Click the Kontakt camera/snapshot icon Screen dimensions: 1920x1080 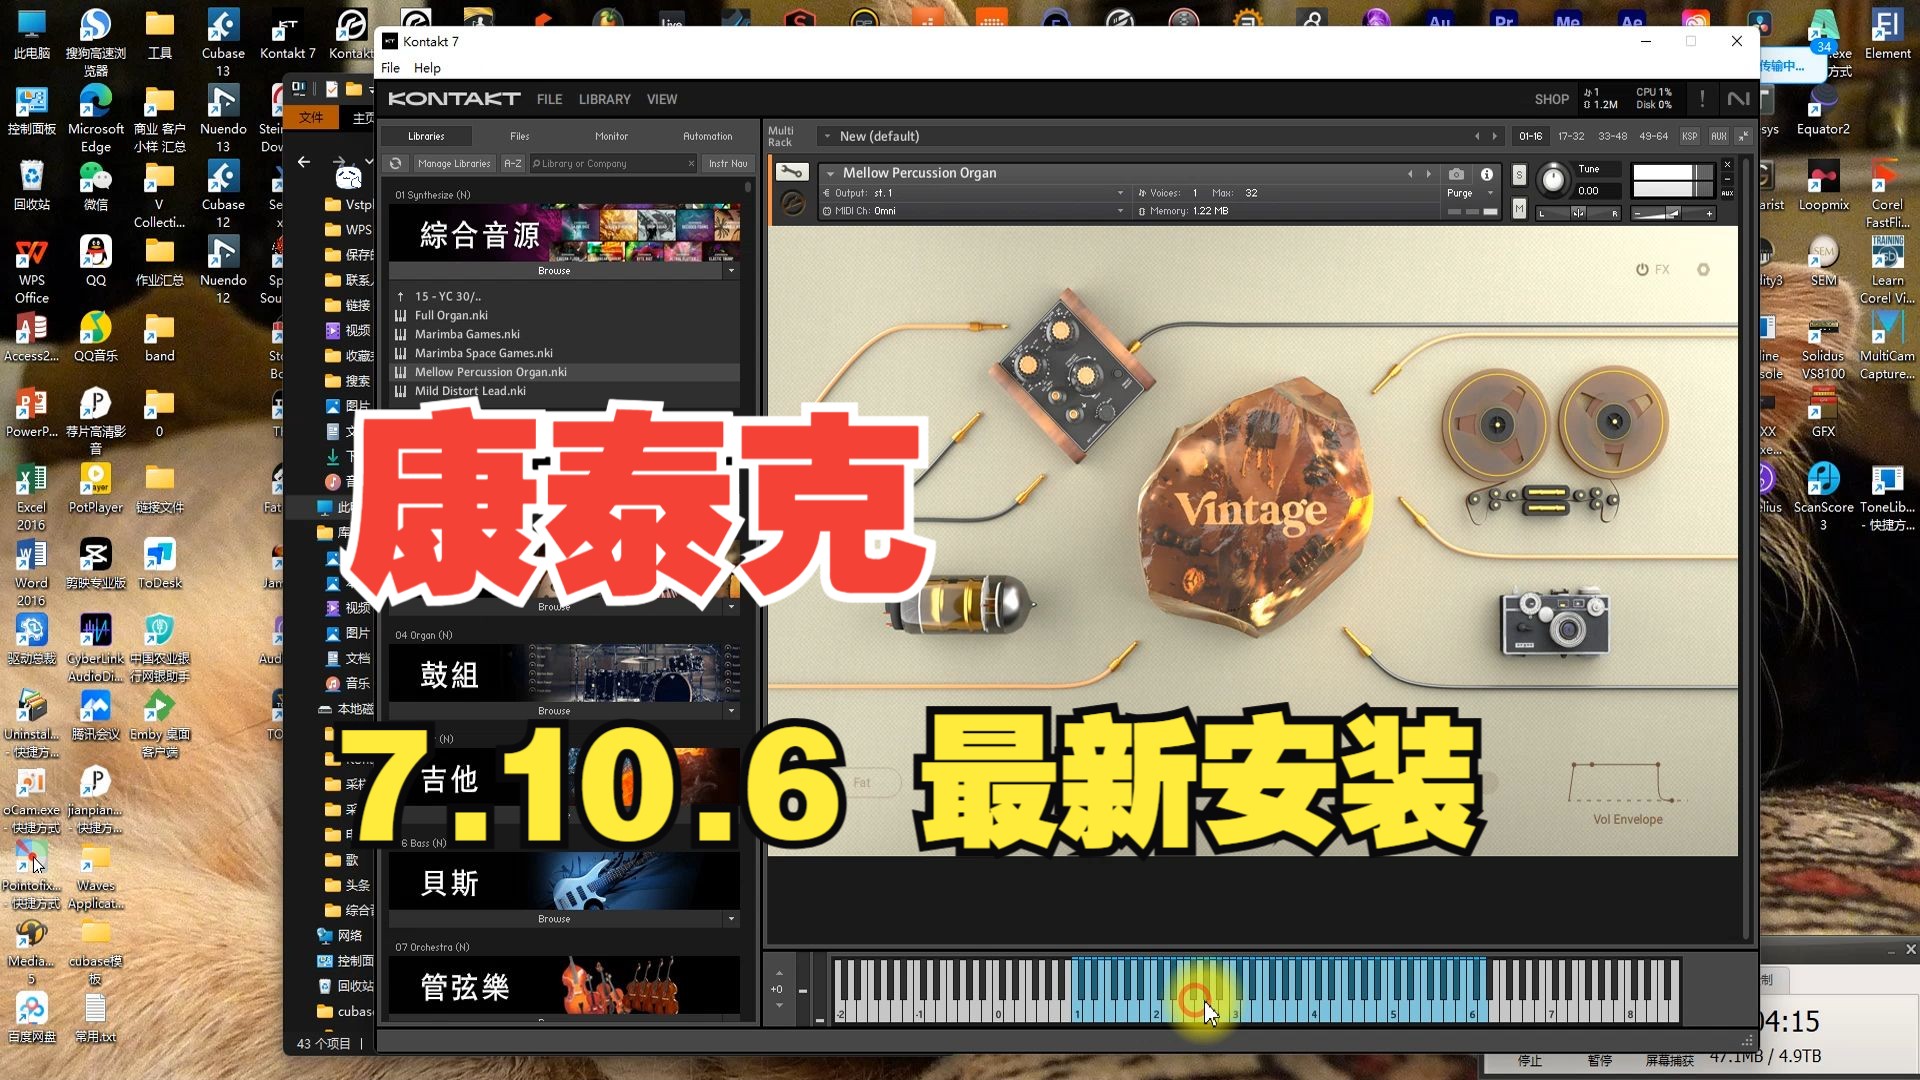1456,173
